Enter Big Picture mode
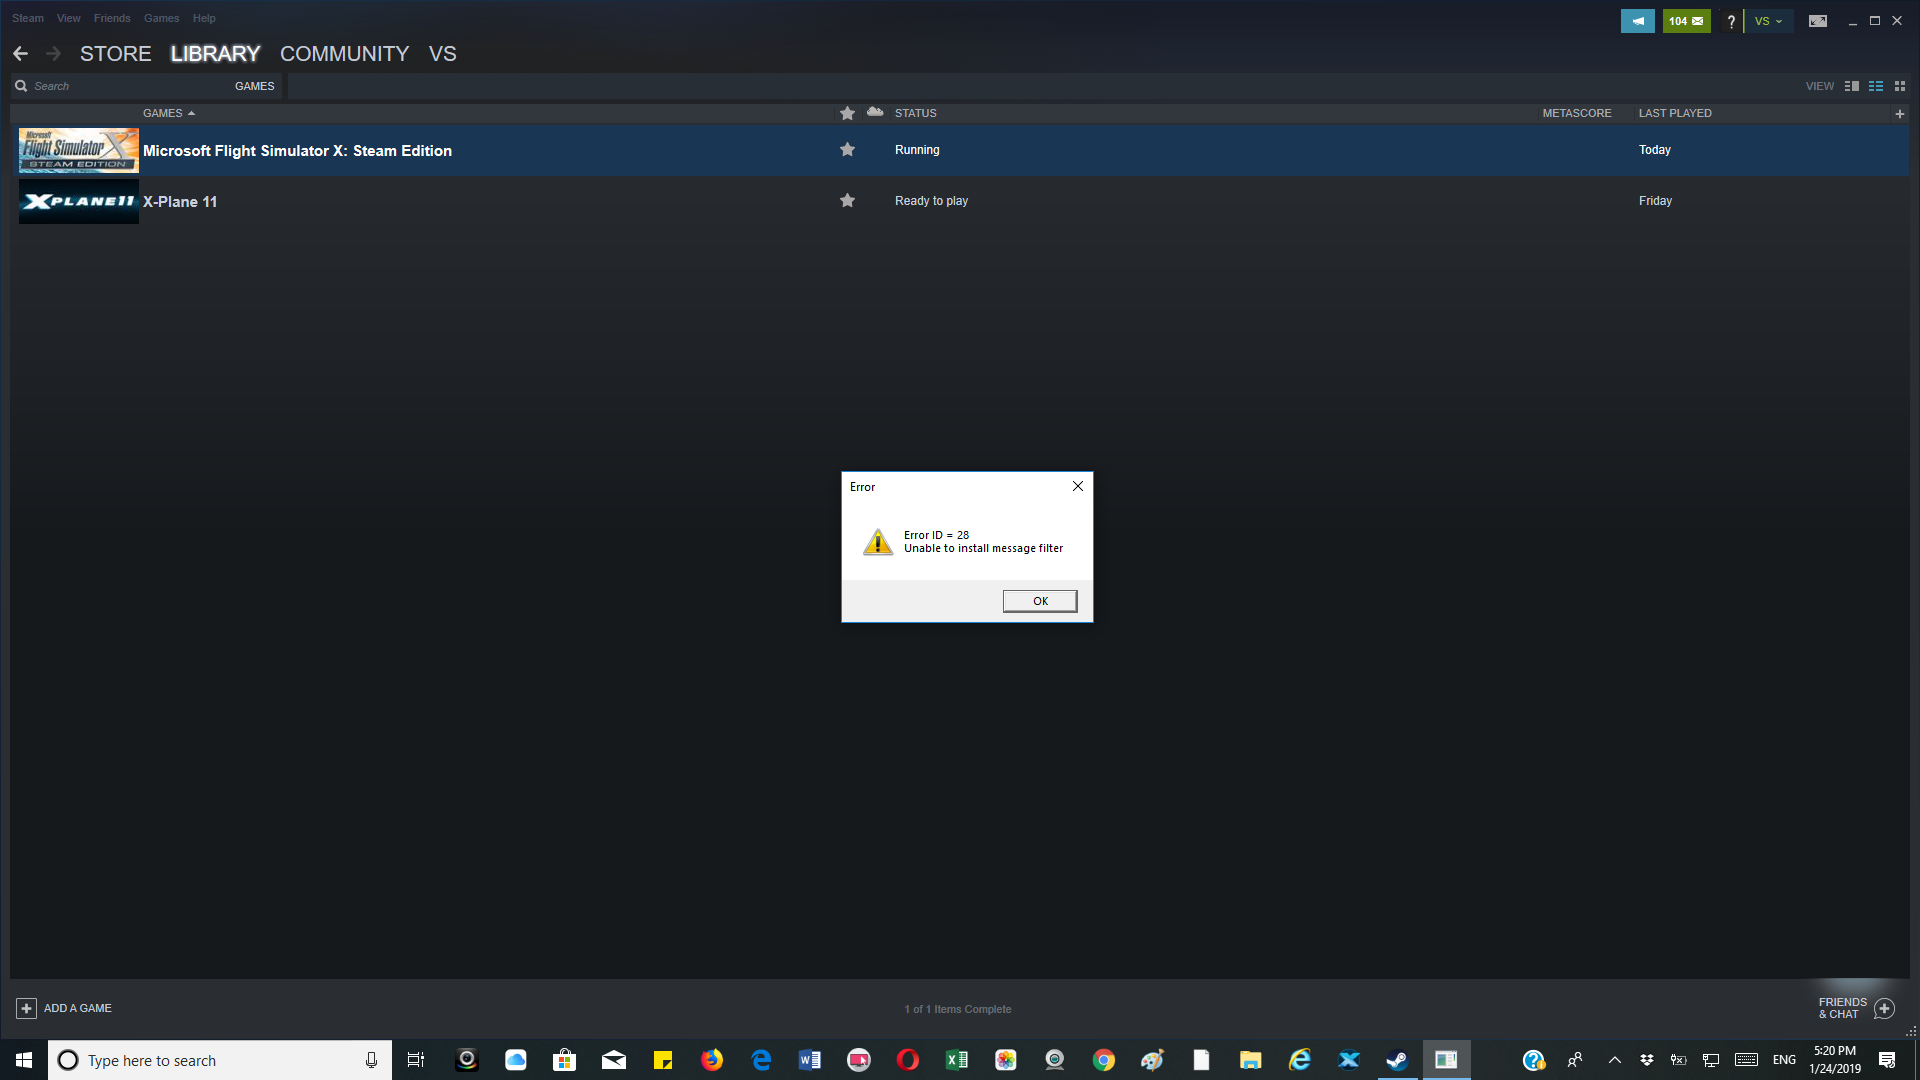 [1818, 21]
